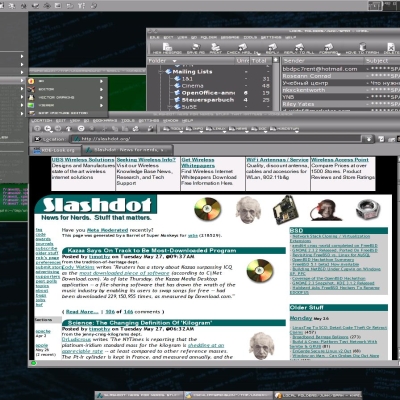Select the Cinema mailing list folder
The image size is (400, 400).
coord(192,86)
